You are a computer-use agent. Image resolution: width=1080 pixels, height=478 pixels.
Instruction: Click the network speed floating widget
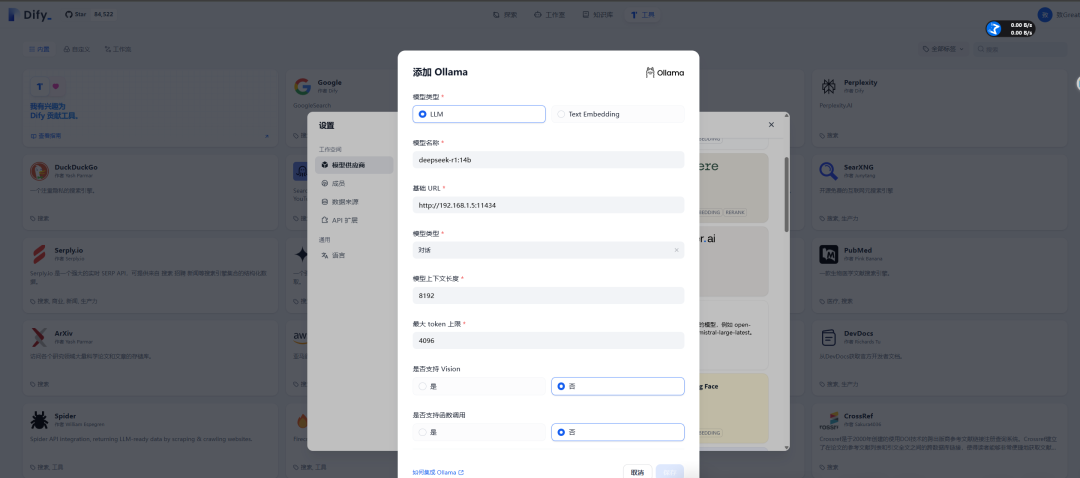tap(1010, 29)
